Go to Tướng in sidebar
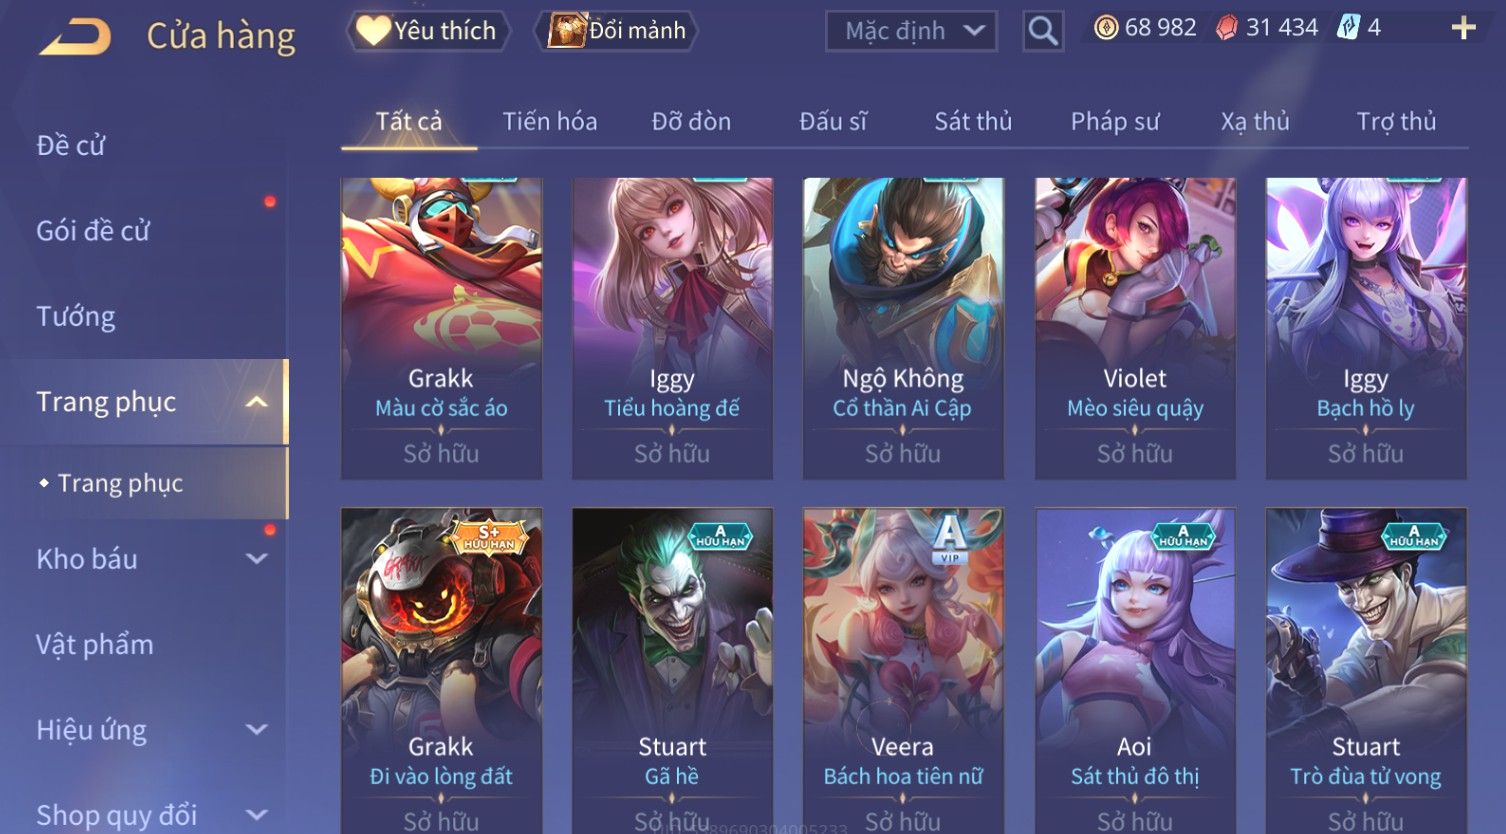 (x=76, y=317)
